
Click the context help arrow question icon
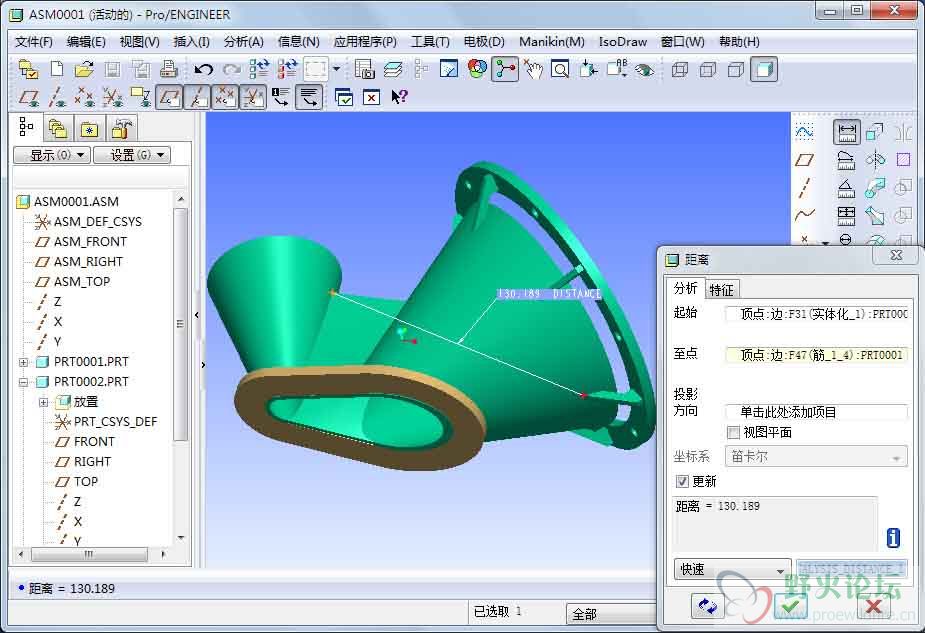click(399, 97)
